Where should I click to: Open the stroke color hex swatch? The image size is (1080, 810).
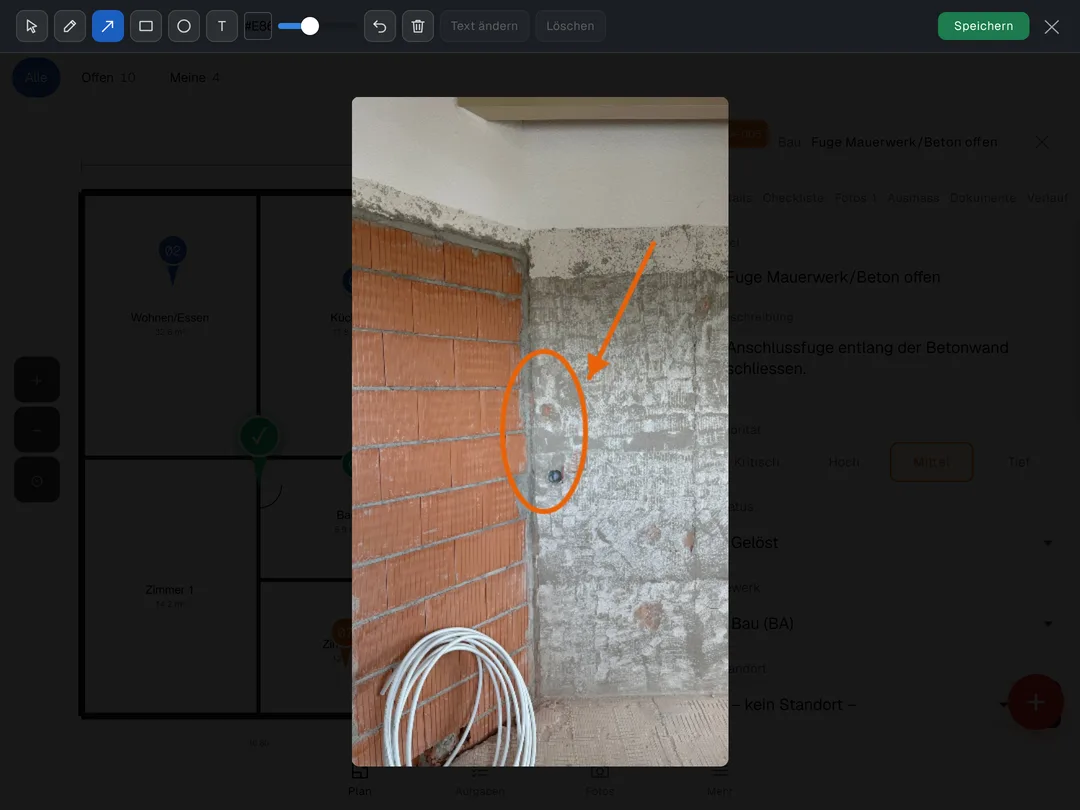[x=258, y=26]
